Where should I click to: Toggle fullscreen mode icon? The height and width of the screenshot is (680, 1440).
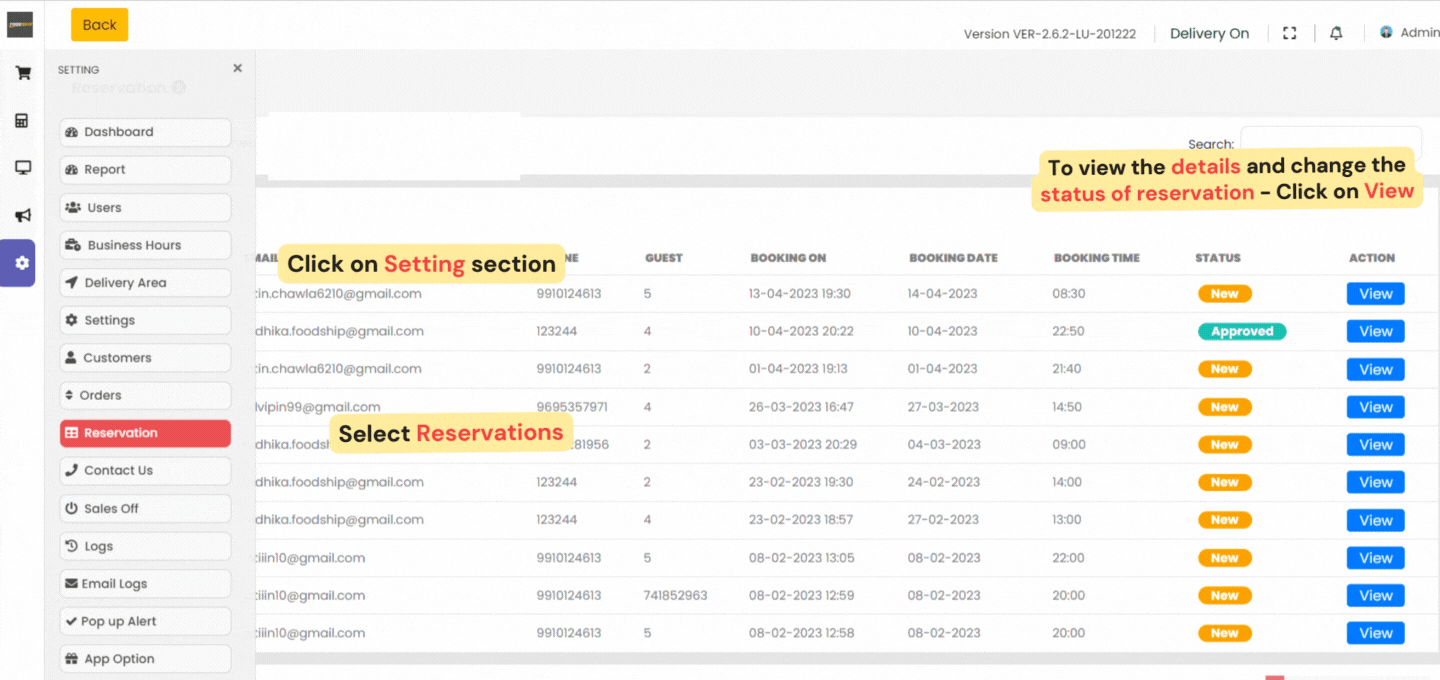[1289, 33]
